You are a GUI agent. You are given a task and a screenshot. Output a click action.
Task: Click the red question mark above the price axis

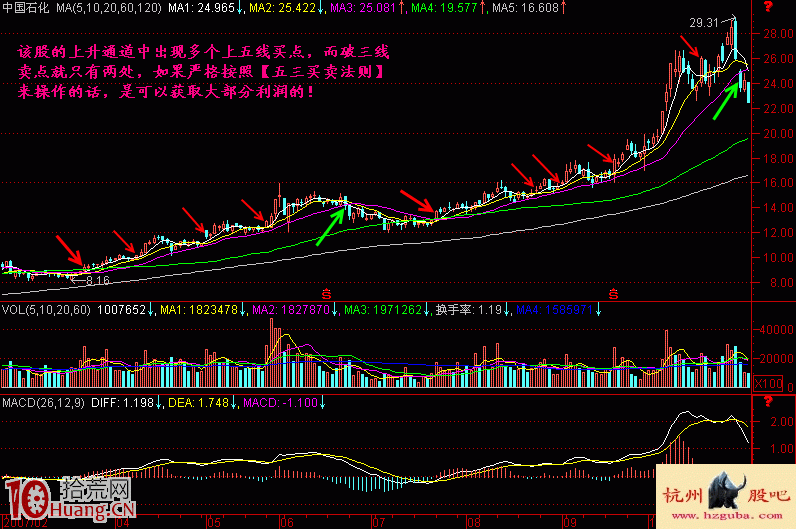click(768, 7)
